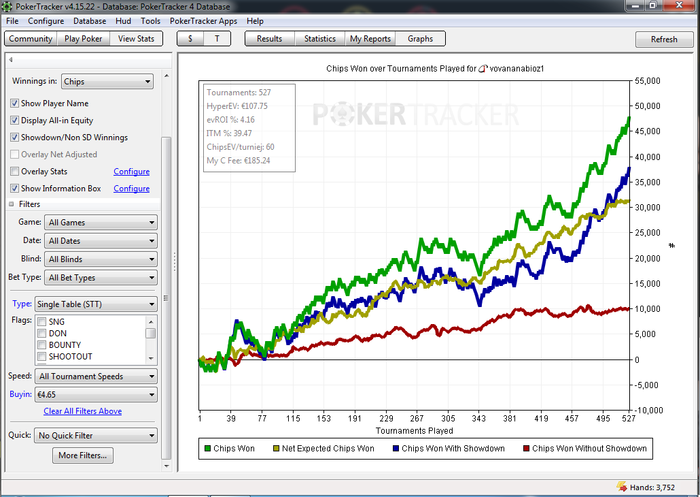
Task: Open the Hud menu
Action: click(123, 21)
